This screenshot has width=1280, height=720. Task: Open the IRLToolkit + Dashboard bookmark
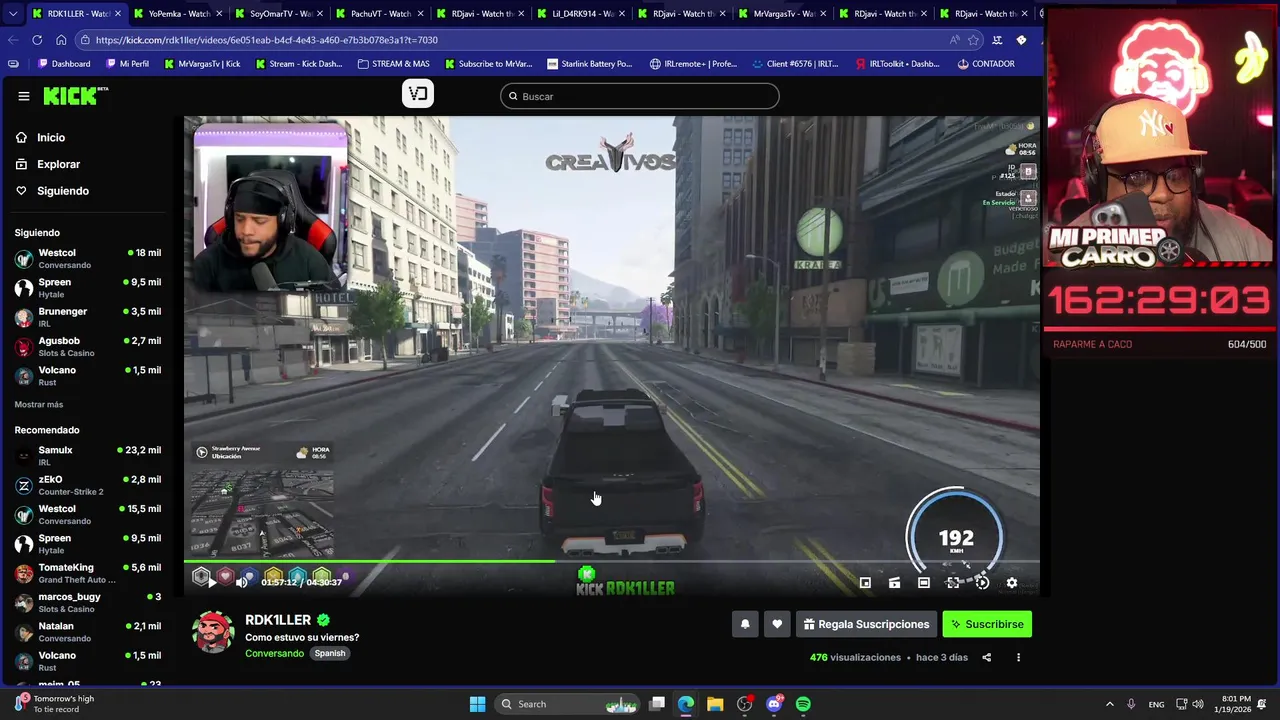pyautogui.click(x=897, y=64)
